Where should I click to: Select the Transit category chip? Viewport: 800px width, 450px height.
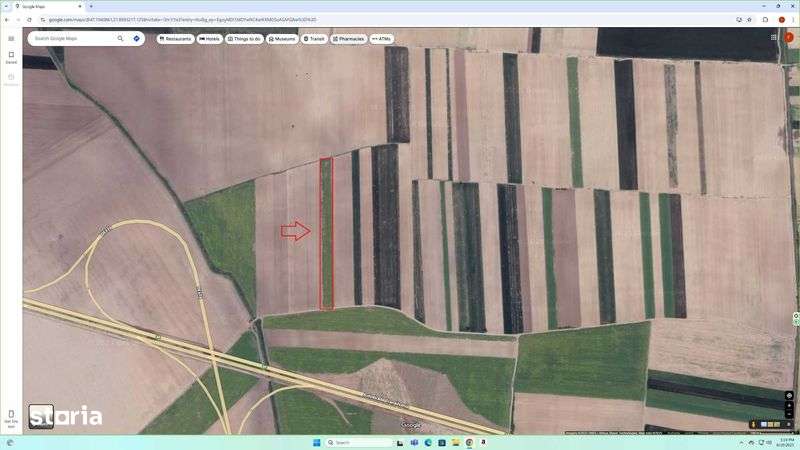coord(314,39)
